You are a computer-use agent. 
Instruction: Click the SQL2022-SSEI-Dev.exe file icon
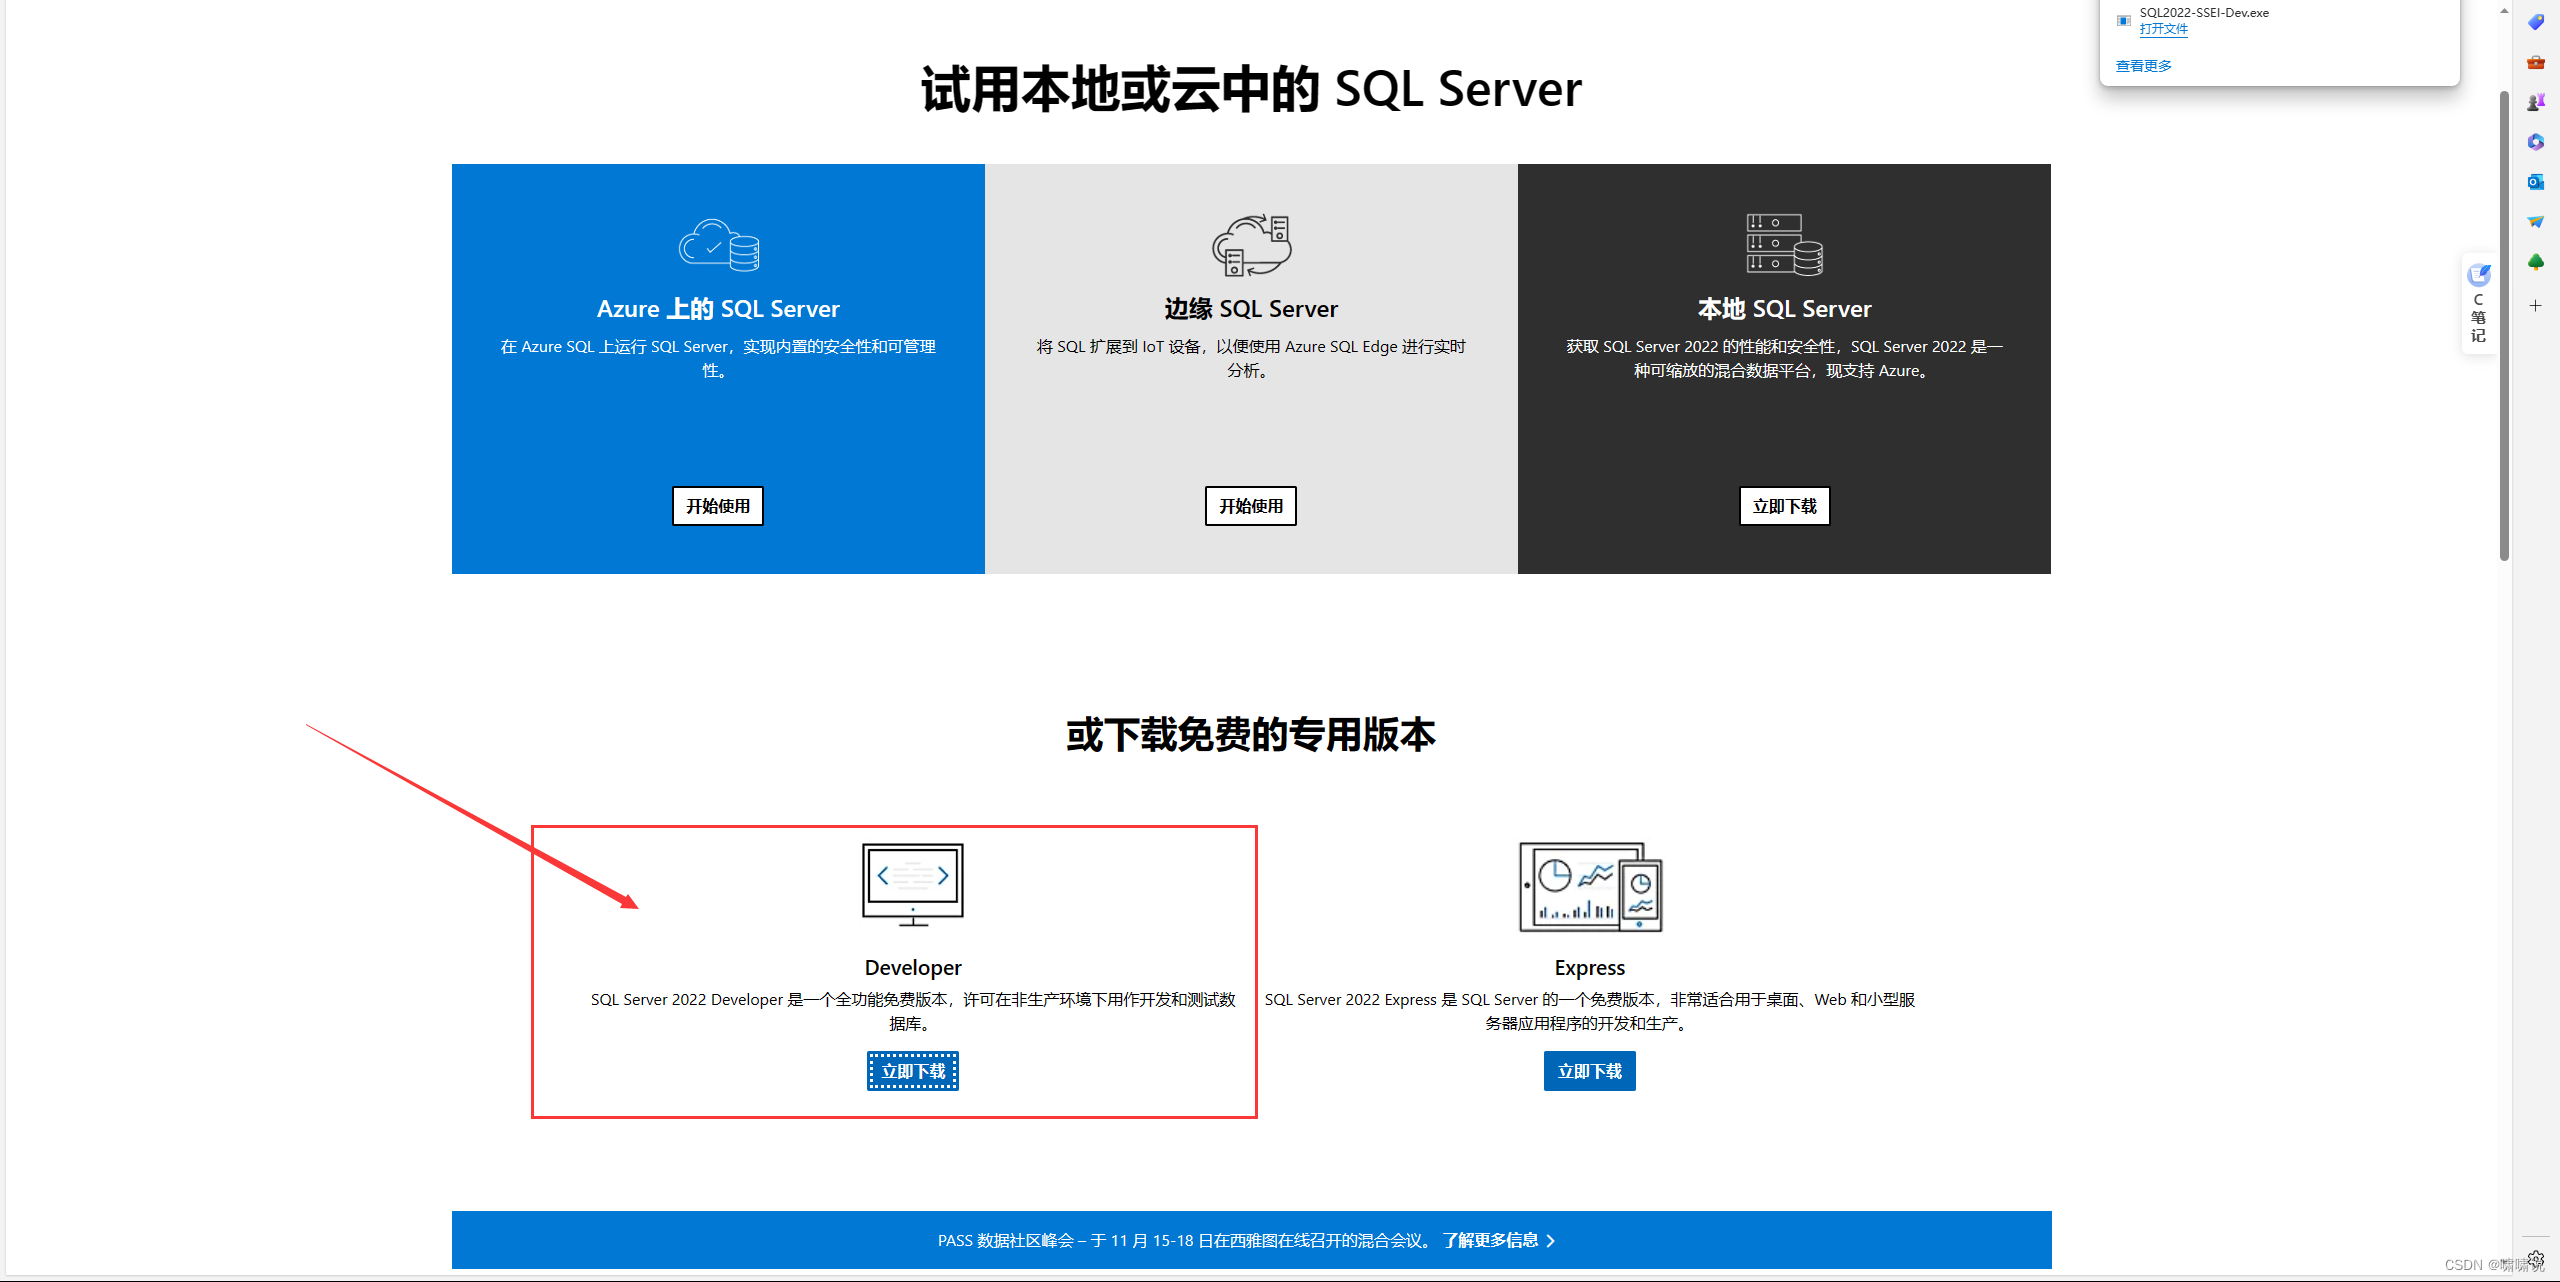[x=2124, y=20]
